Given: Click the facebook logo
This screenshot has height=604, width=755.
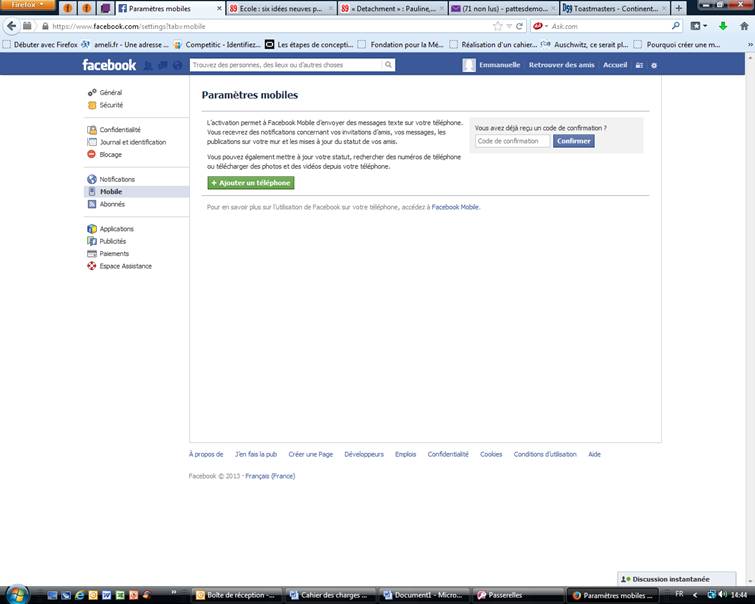Looking at the screenshot, I should coord(109,65).
